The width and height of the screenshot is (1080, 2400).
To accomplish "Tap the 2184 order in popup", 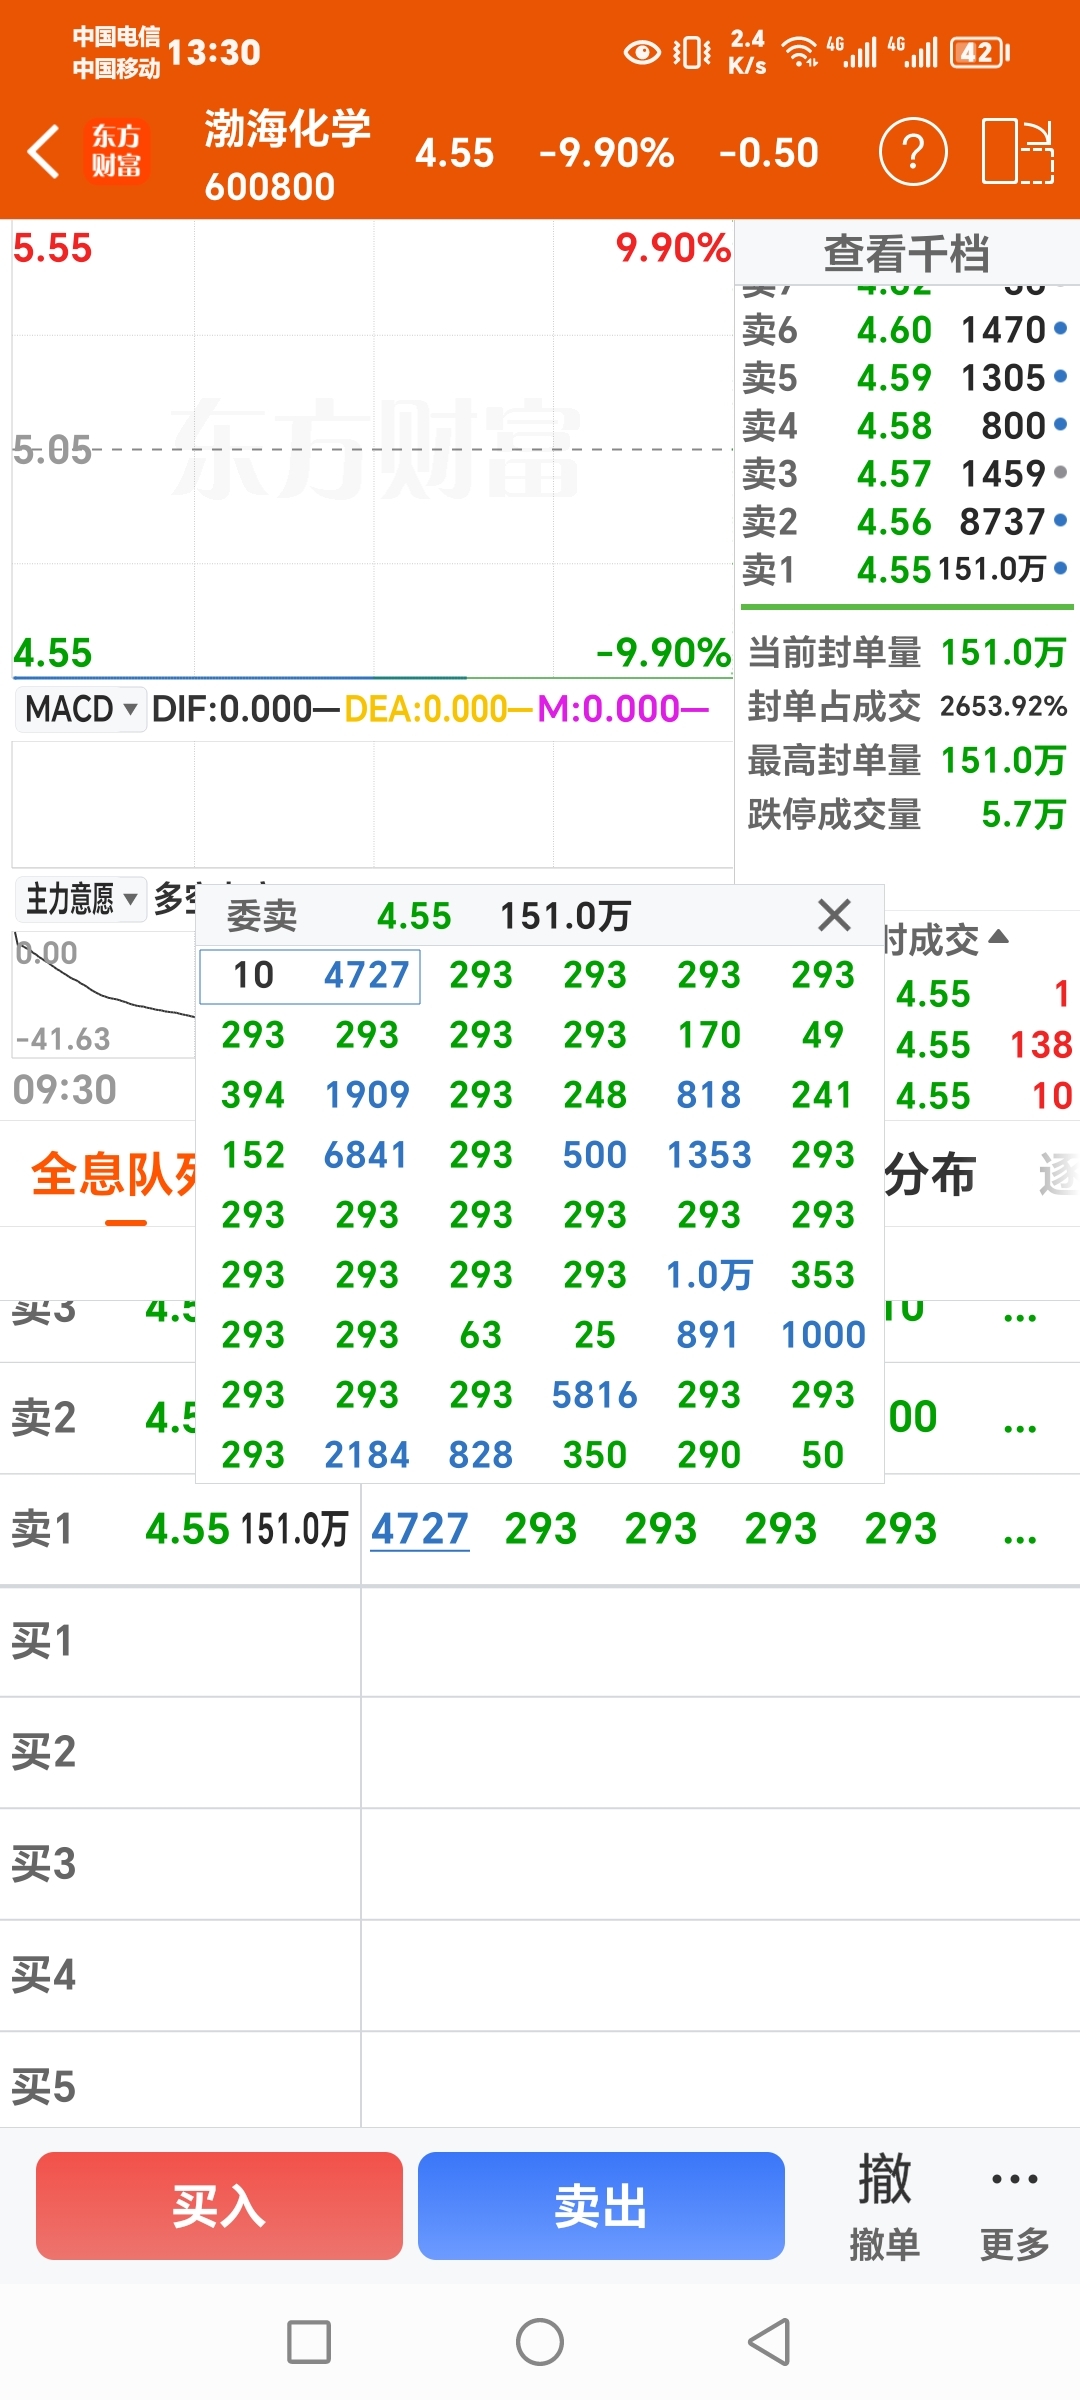I will click(367, 1455).
